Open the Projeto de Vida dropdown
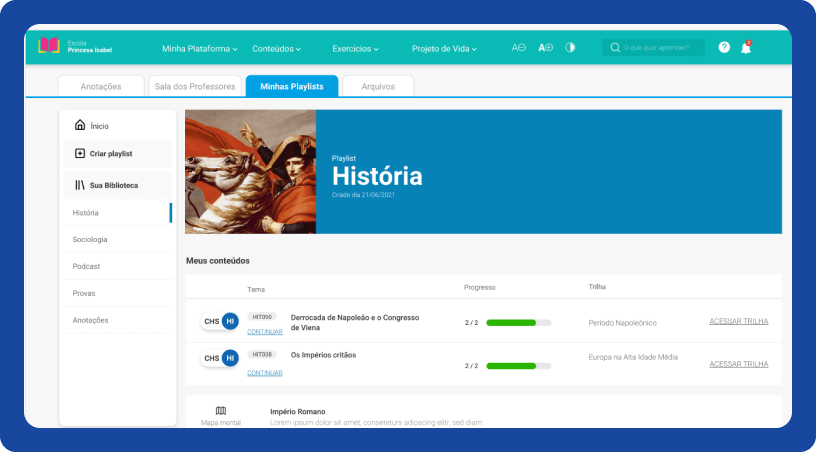Viewport: 816px width, 452px height. click(444, 48)
